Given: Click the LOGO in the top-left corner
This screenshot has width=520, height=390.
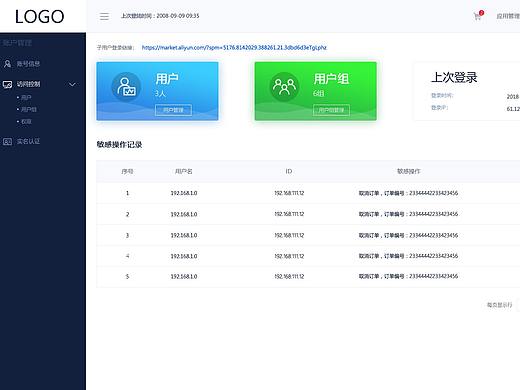Looking at the screenshot, I should tap(40, 16).
